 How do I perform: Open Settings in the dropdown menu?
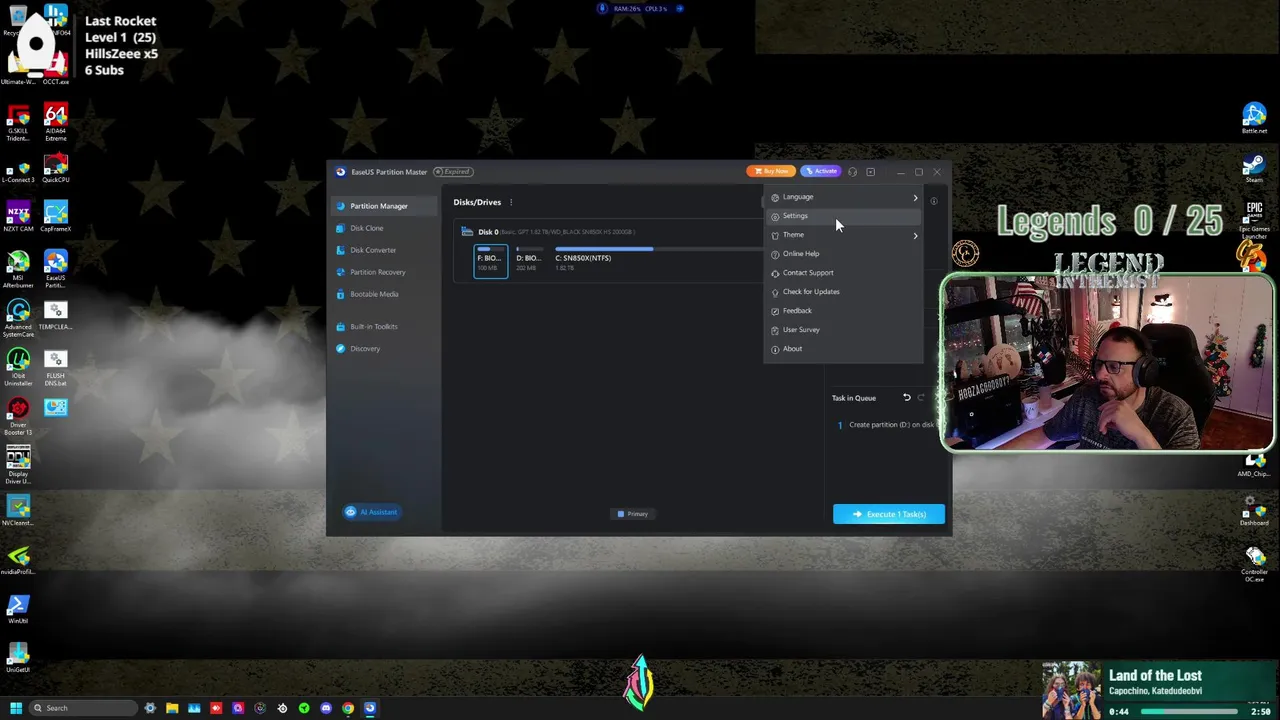point(842,216)
